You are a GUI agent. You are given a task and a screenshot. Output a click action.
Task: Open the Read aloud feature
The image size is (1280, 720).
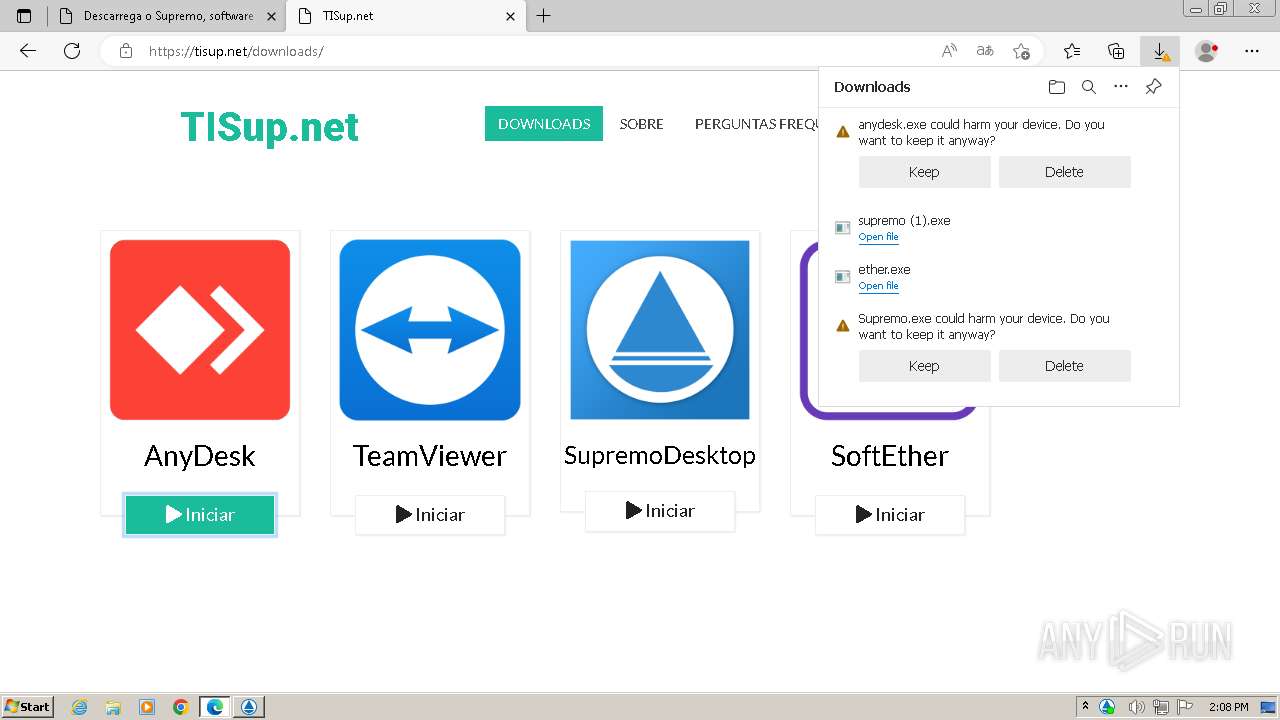pyautogui.click(x=949, y=51)
